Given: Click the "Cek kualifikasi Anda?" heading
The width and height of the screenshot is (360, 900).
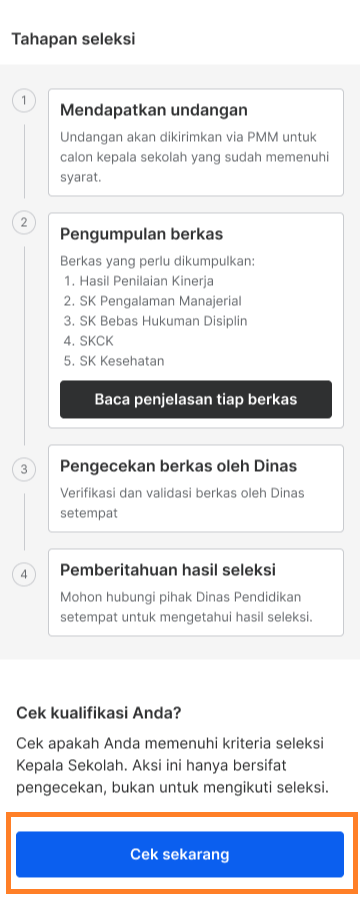Looking at the screenshot, I should click(x=99, y=713).
